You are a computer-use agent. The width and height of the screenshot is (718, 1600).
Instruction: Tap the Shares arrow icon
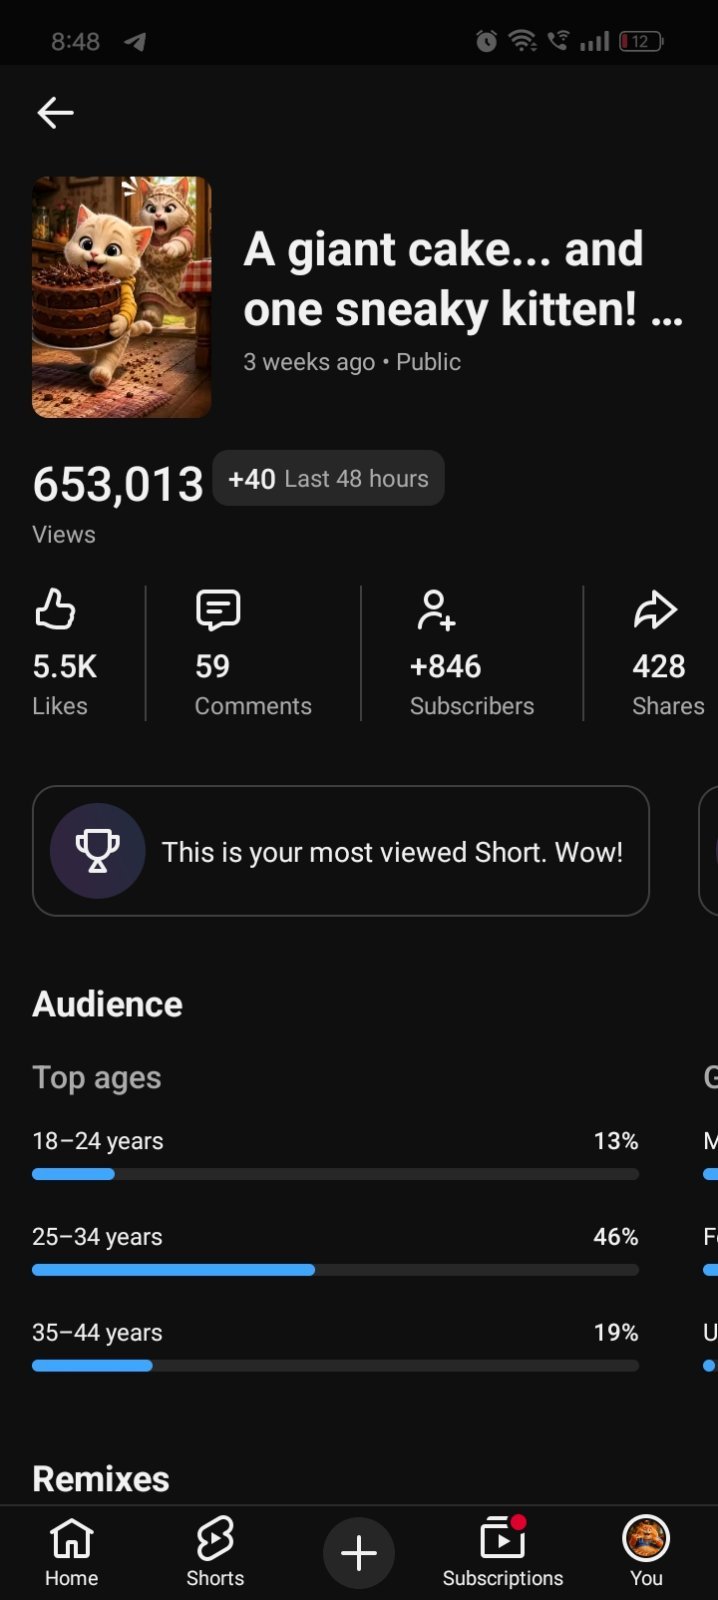tap(655, 610)
